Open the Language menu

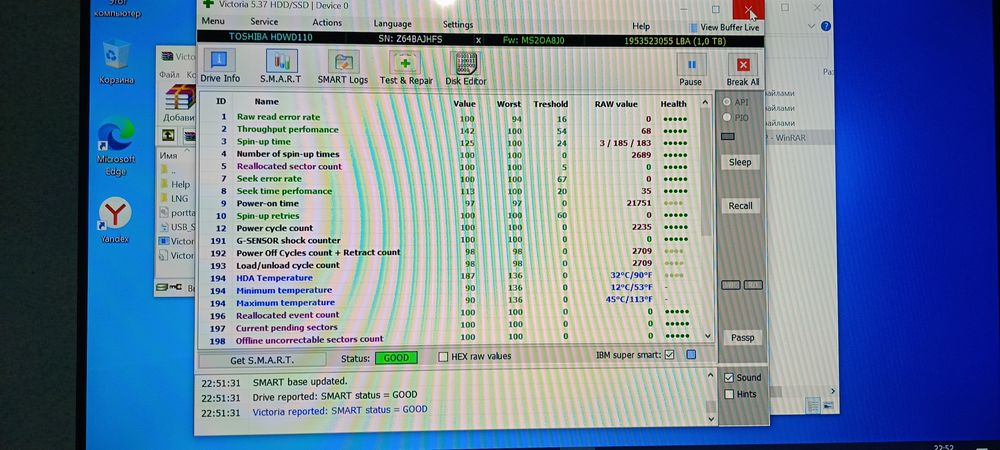[392, 24]
